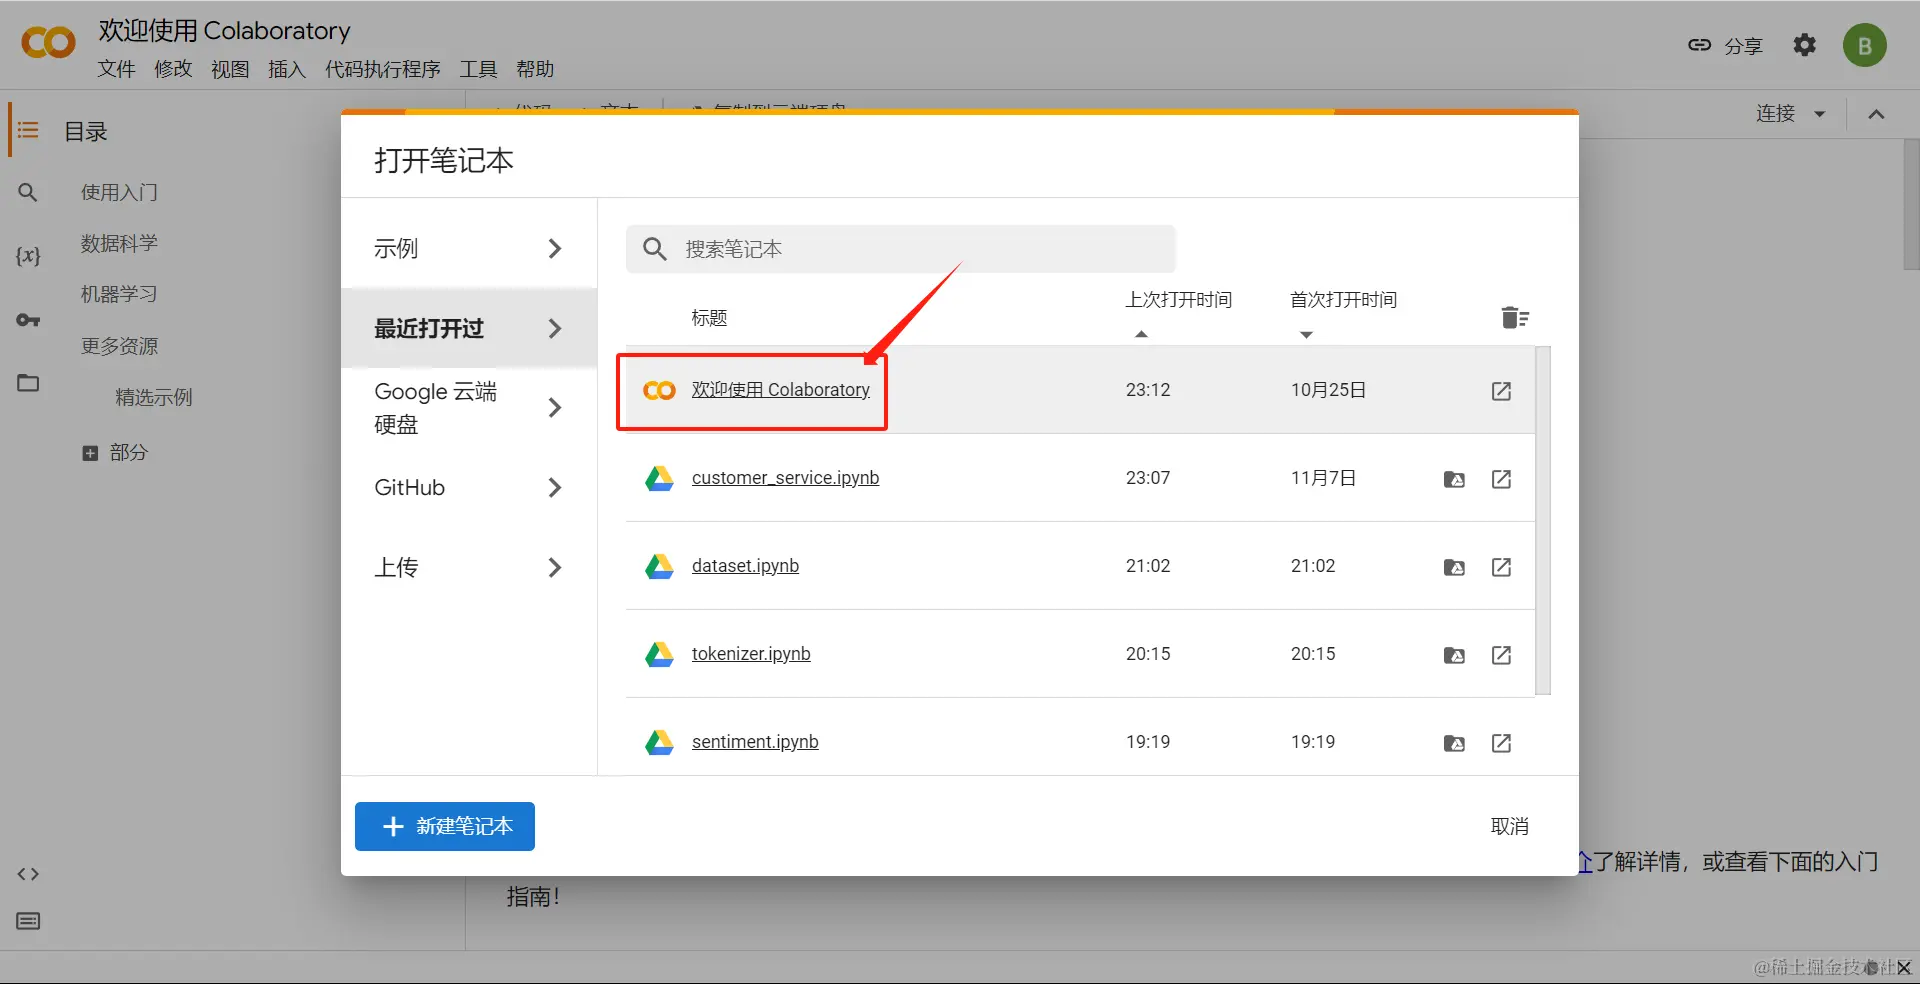Open the 代码执行程序 menu
The image size is (1920, 984).
(x=383, y=69)
